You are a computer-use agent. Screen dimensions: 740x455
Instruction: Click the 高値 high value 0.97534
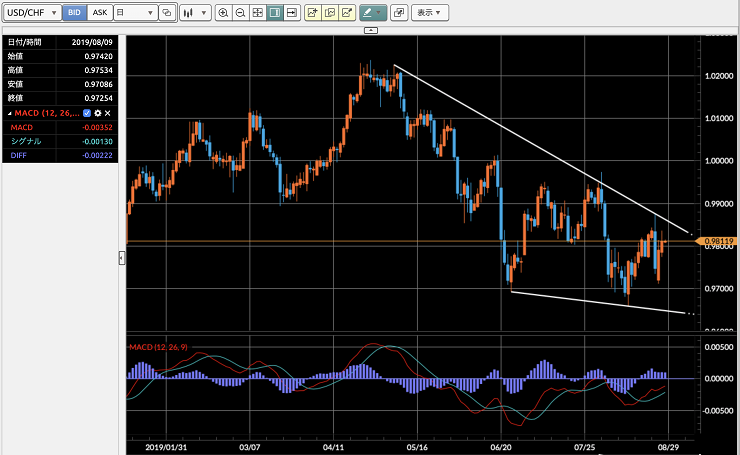point(99,70)
